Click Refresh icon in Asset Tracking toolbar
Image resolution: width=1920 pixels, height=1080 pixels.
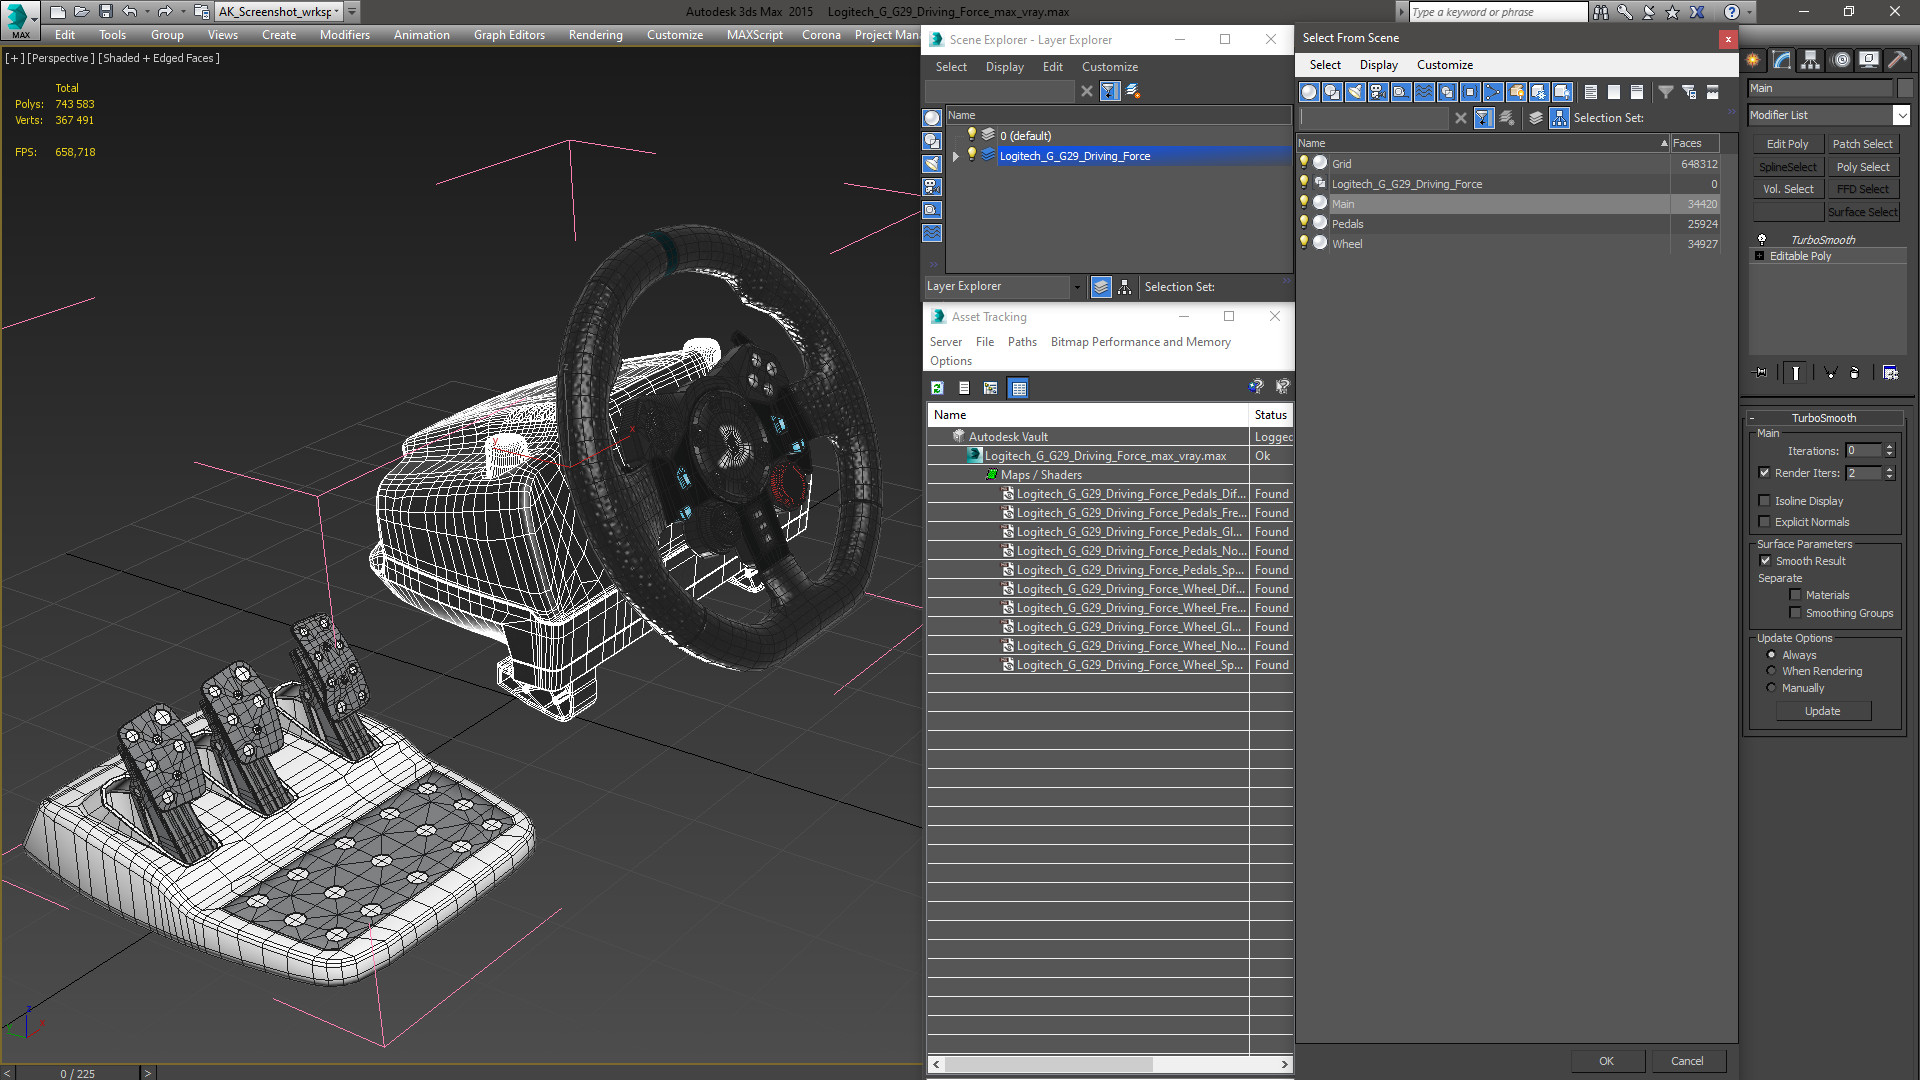937,388
